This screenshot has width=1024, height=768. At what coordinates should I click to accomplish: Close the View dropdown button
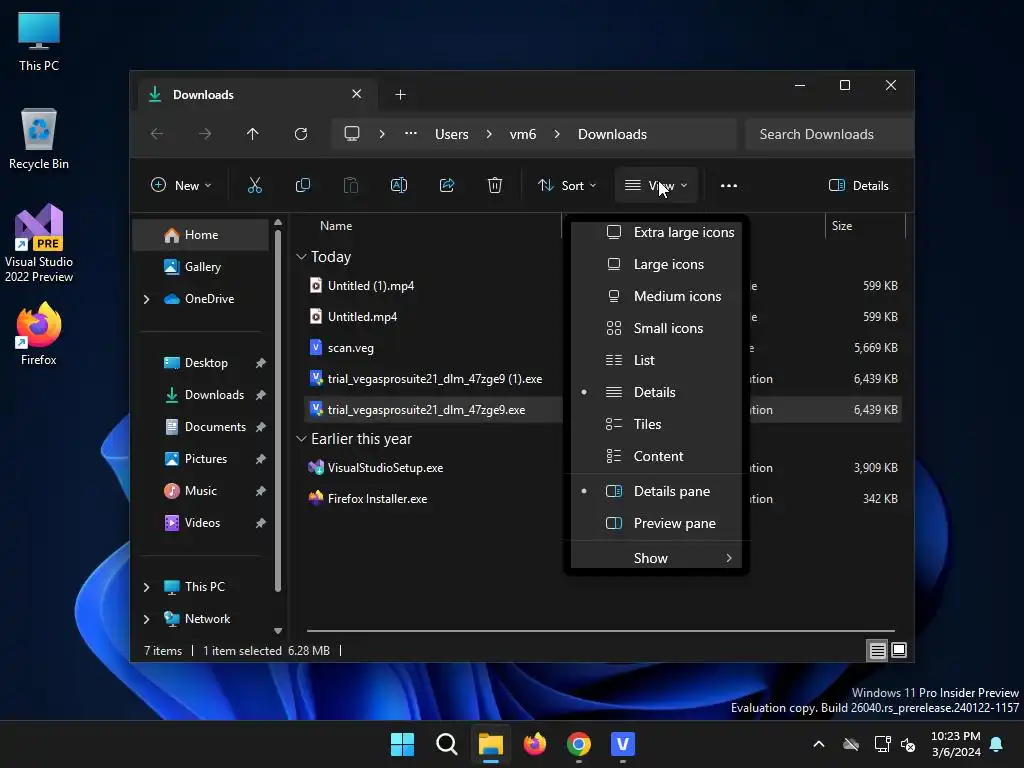coord(656,185)
